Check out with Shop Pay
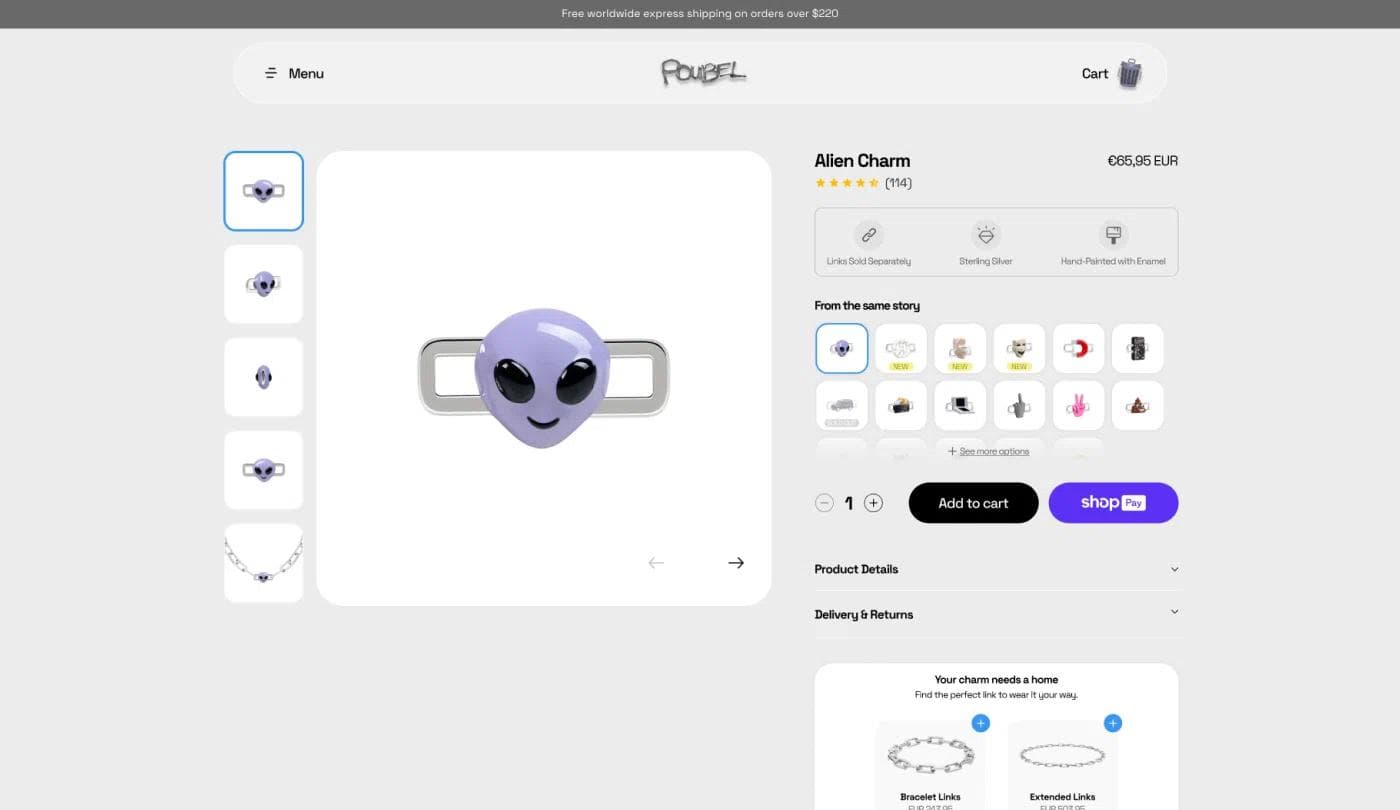Image resolution: width=1400 pixels, height=810 pixels. [x=1113, y=502]
